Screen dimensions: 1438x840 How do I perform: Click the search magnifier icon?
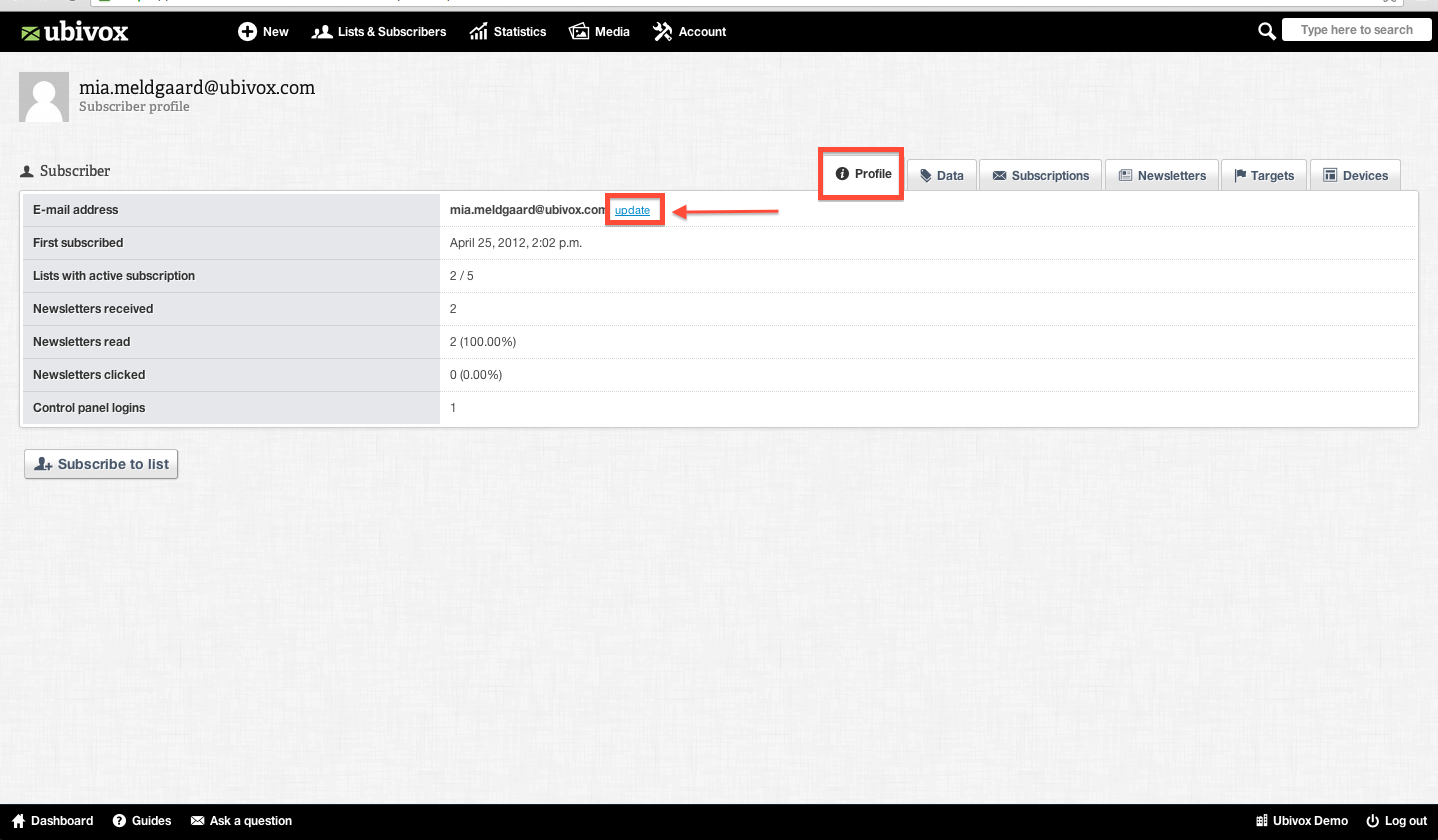click(x=1267, y=32)
